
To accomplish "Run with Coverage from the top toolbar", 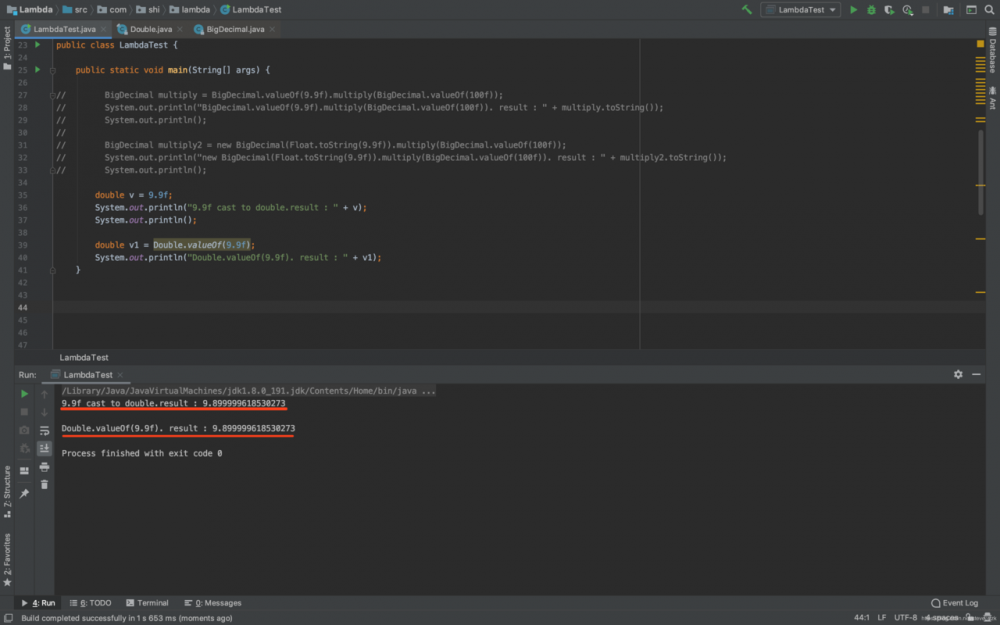I will click(x=889, y=9).
